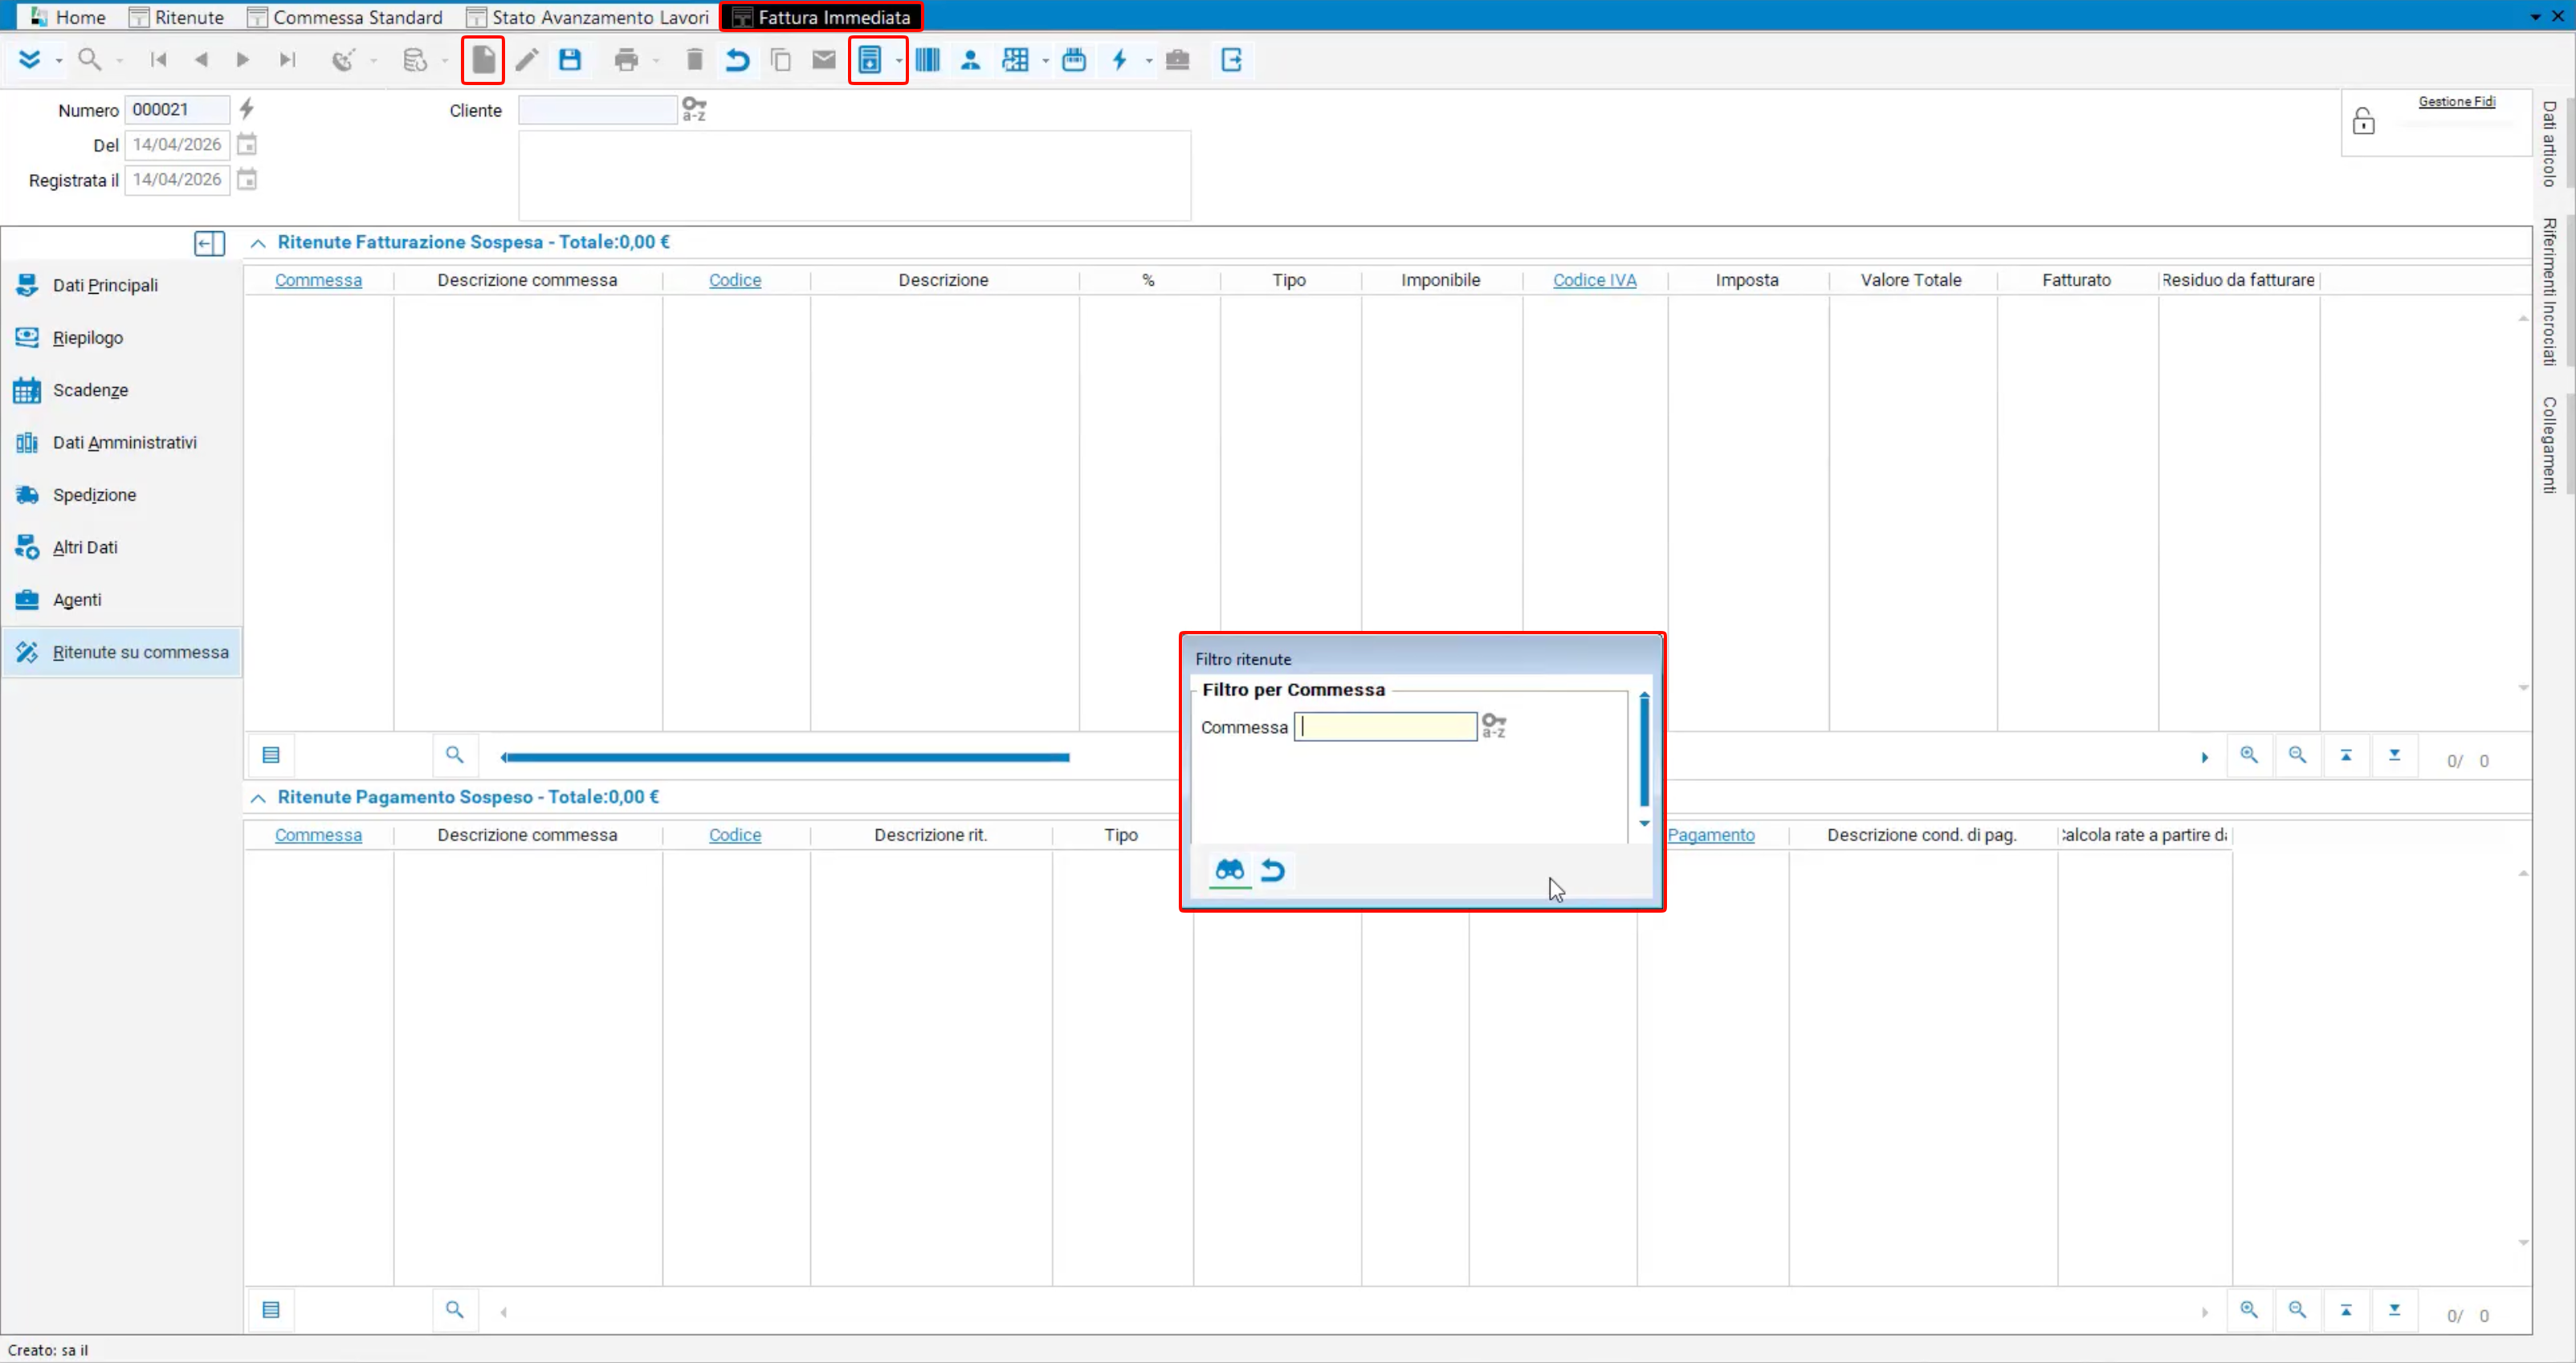Collapse the Ritenute Pagamento Sospeso section
Image resolution: width=2576 pixels, height=1363 pixels.
258,798
